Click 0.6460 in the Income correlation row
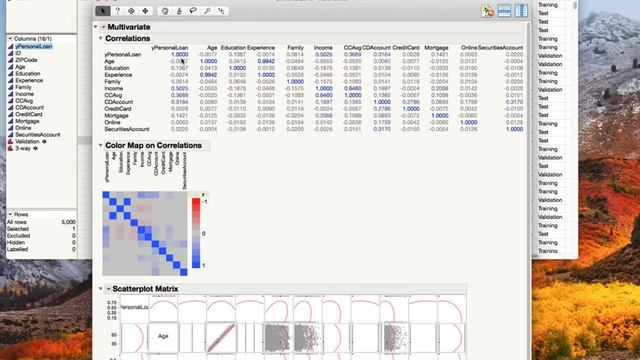640x360 pixels. point(353,88)
